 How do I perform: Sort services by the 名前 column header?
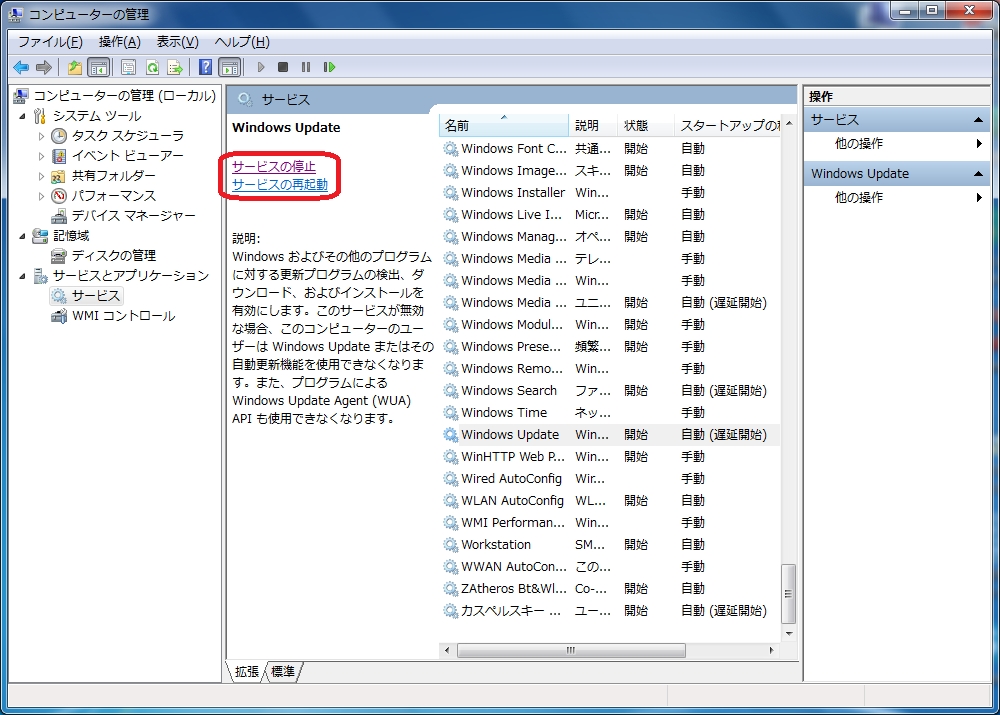pyautogui.click(x=503, y=126)
